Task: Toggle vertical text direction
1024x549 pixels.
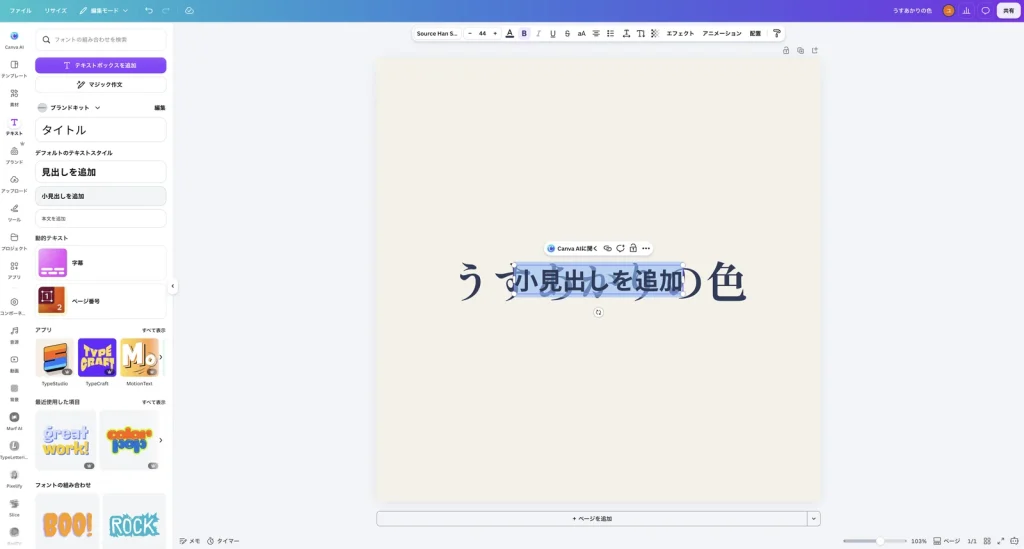Action: (x=641, y=33)
